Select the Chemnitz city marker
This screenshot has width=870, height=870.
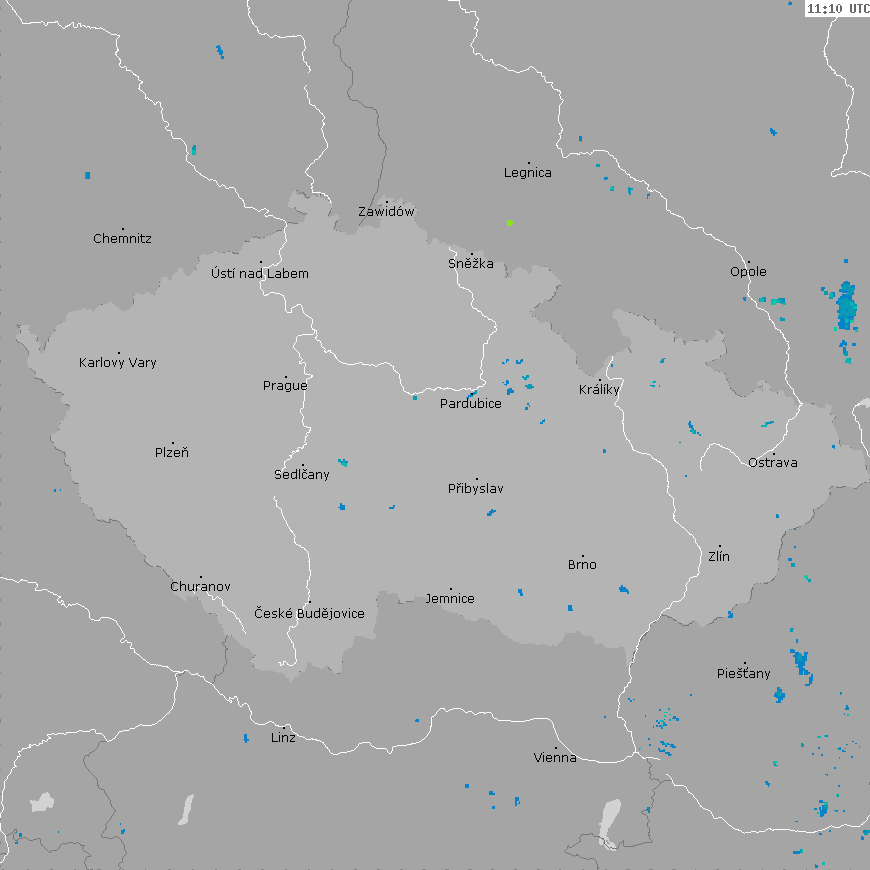[123, 228]
